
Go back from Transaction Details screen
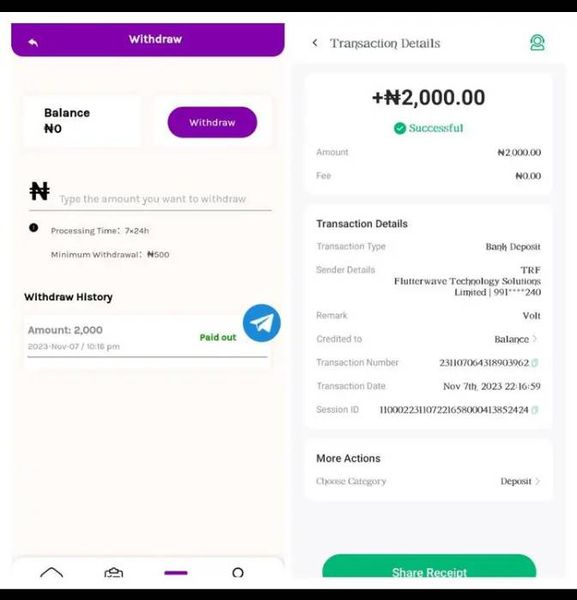click(x=315, y=42)
